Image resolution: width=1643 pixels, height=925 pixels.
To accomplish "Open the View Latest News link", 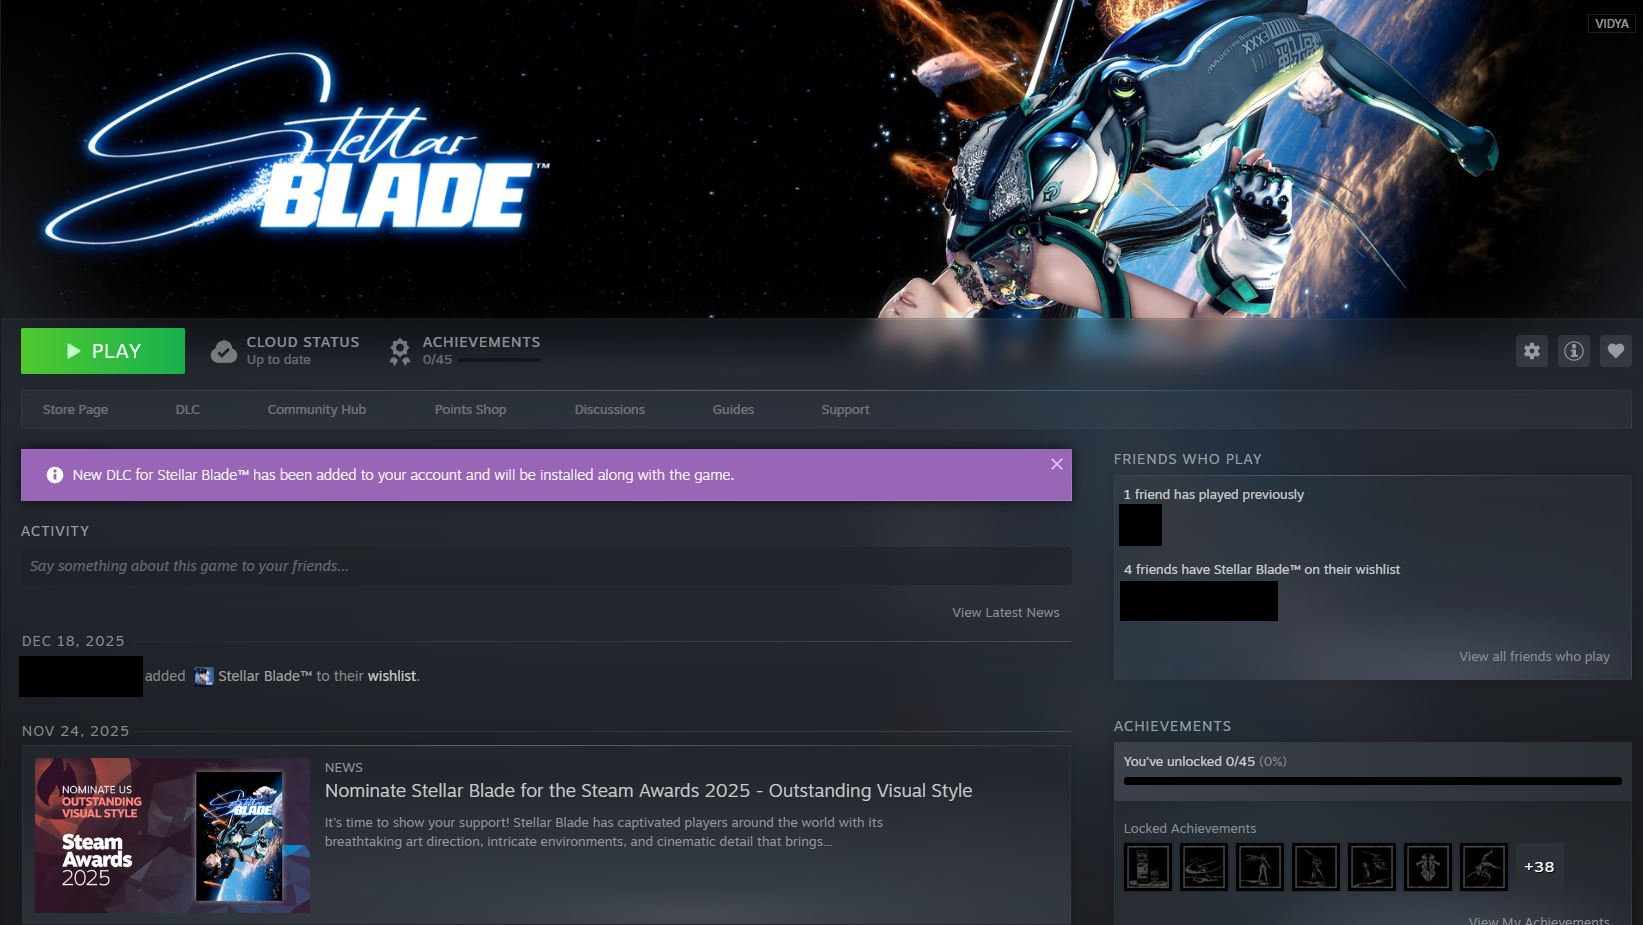I will coord(1006,613).
